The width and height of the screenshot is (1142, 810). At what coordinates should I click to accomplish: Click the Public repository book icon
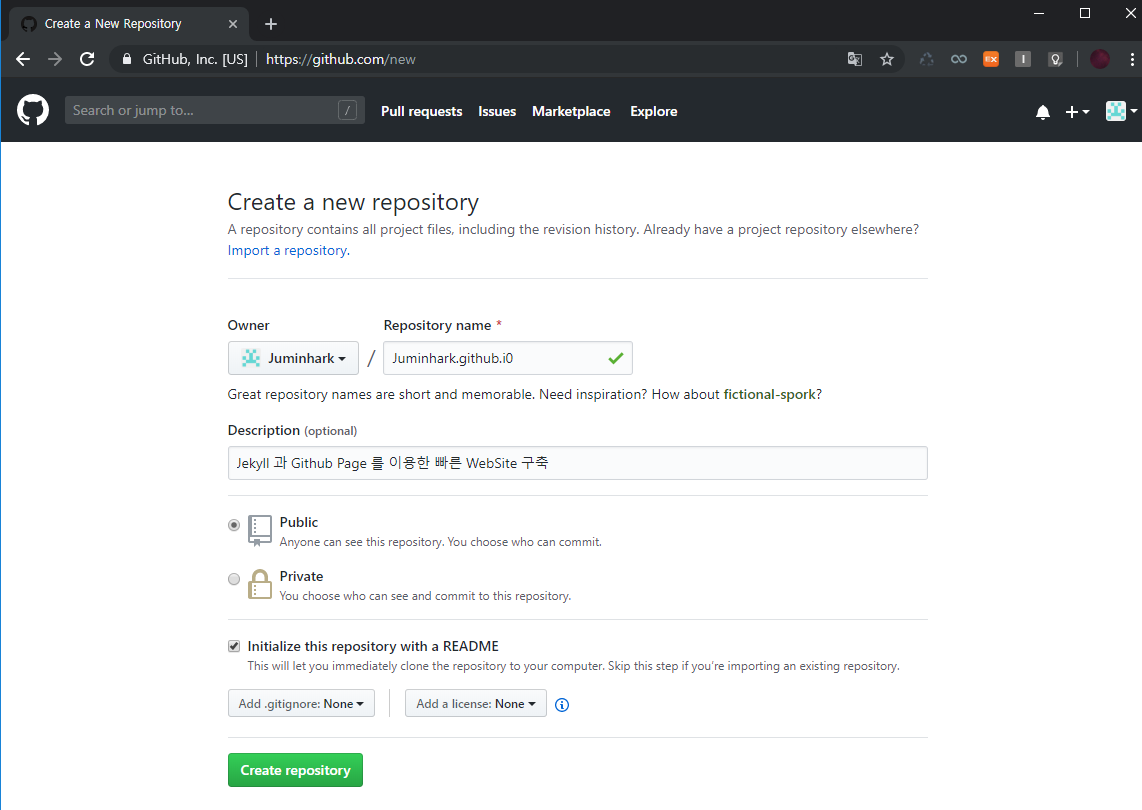coord(260,530)
